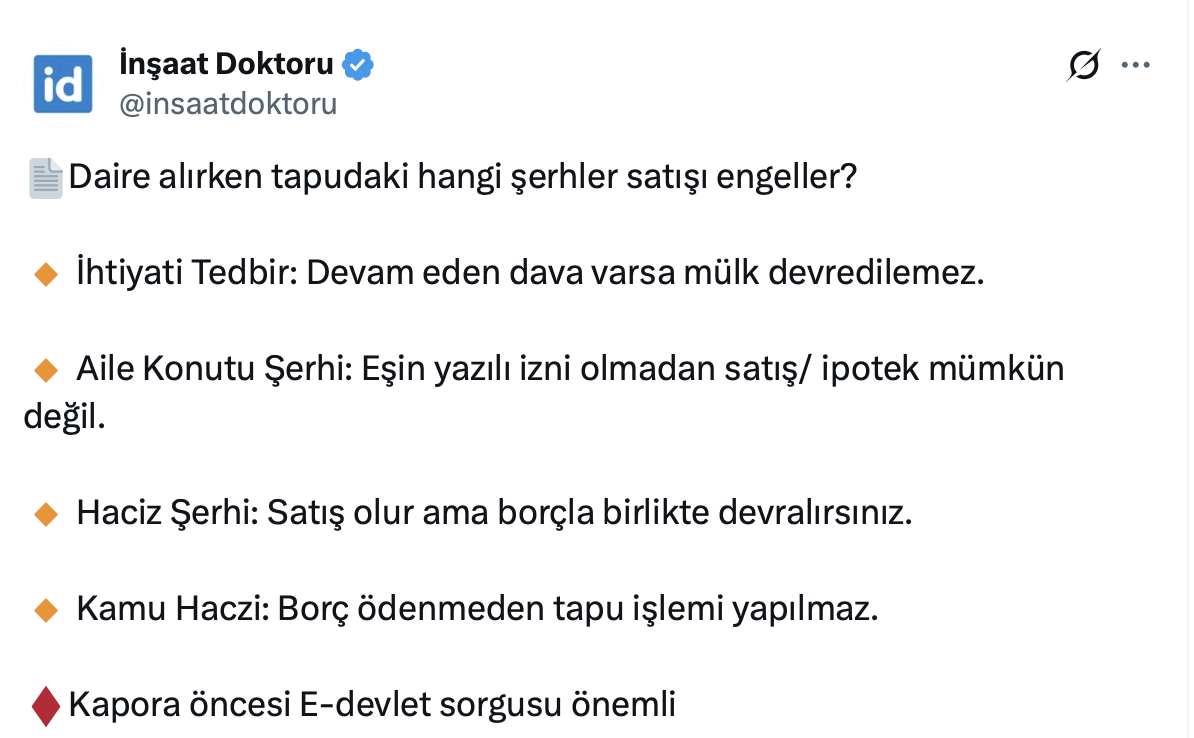
Task: Click the document emoji before 'Daire alırken'
Action: (46, 180)
